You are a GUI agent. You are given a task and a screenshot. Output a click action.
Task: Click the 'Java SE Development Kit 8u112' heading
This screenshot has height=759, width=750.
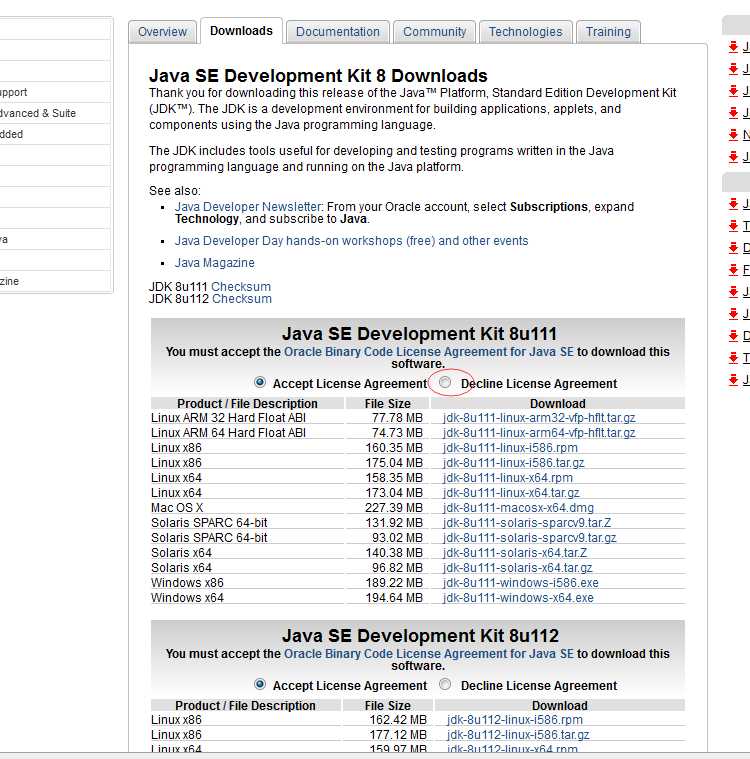click(x=420, y=636)
